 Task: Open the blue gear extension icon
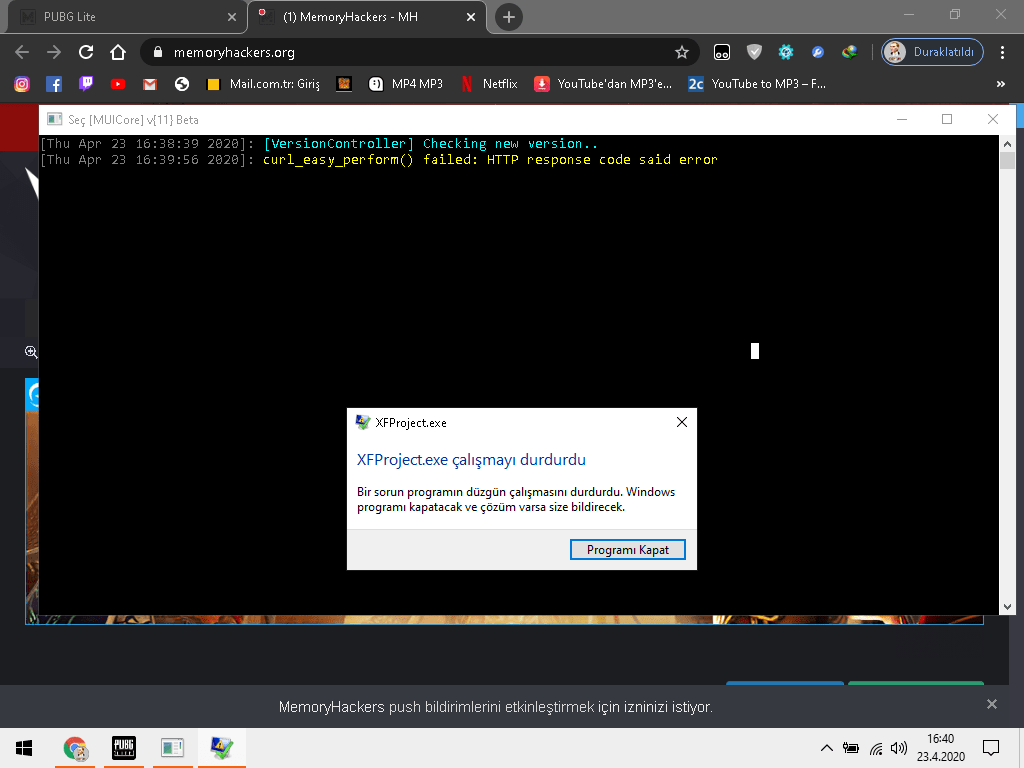click(x=786, y=52)
